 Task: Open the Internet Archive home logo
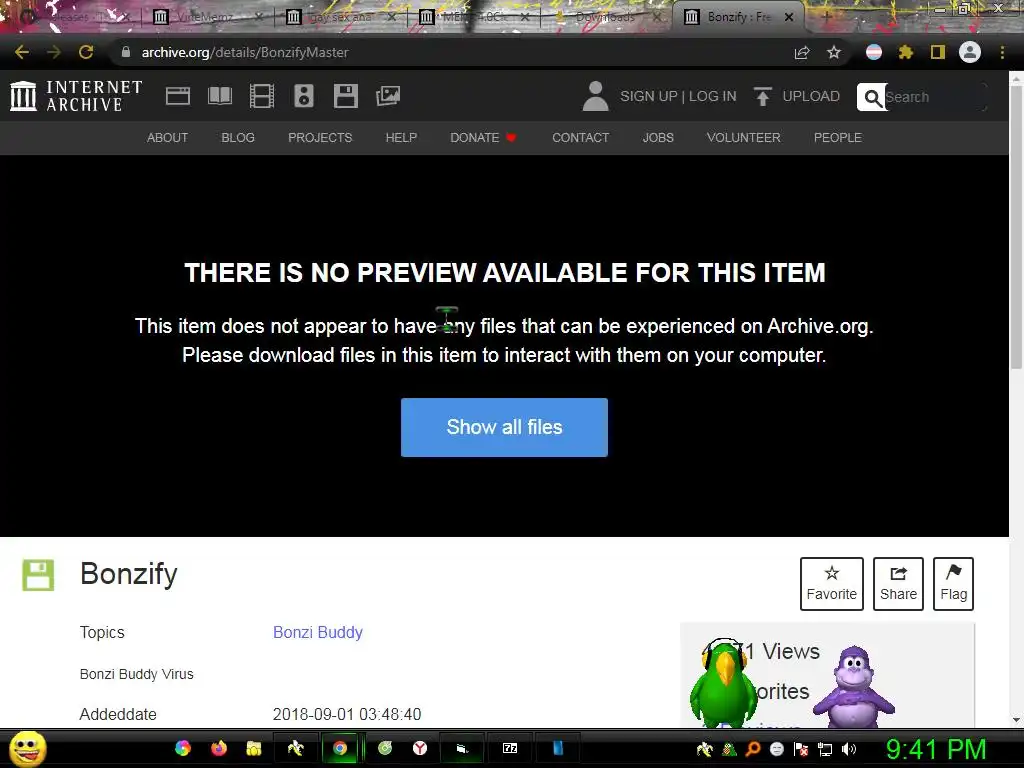coord(76,96)
